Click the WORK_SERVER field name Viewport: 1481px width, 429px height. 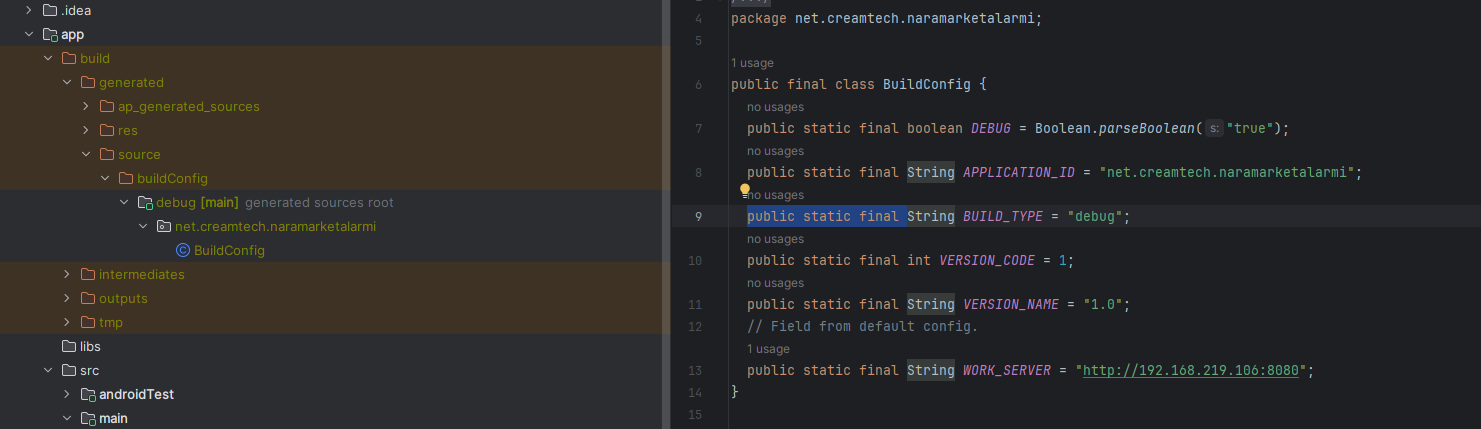(1007, 370)
